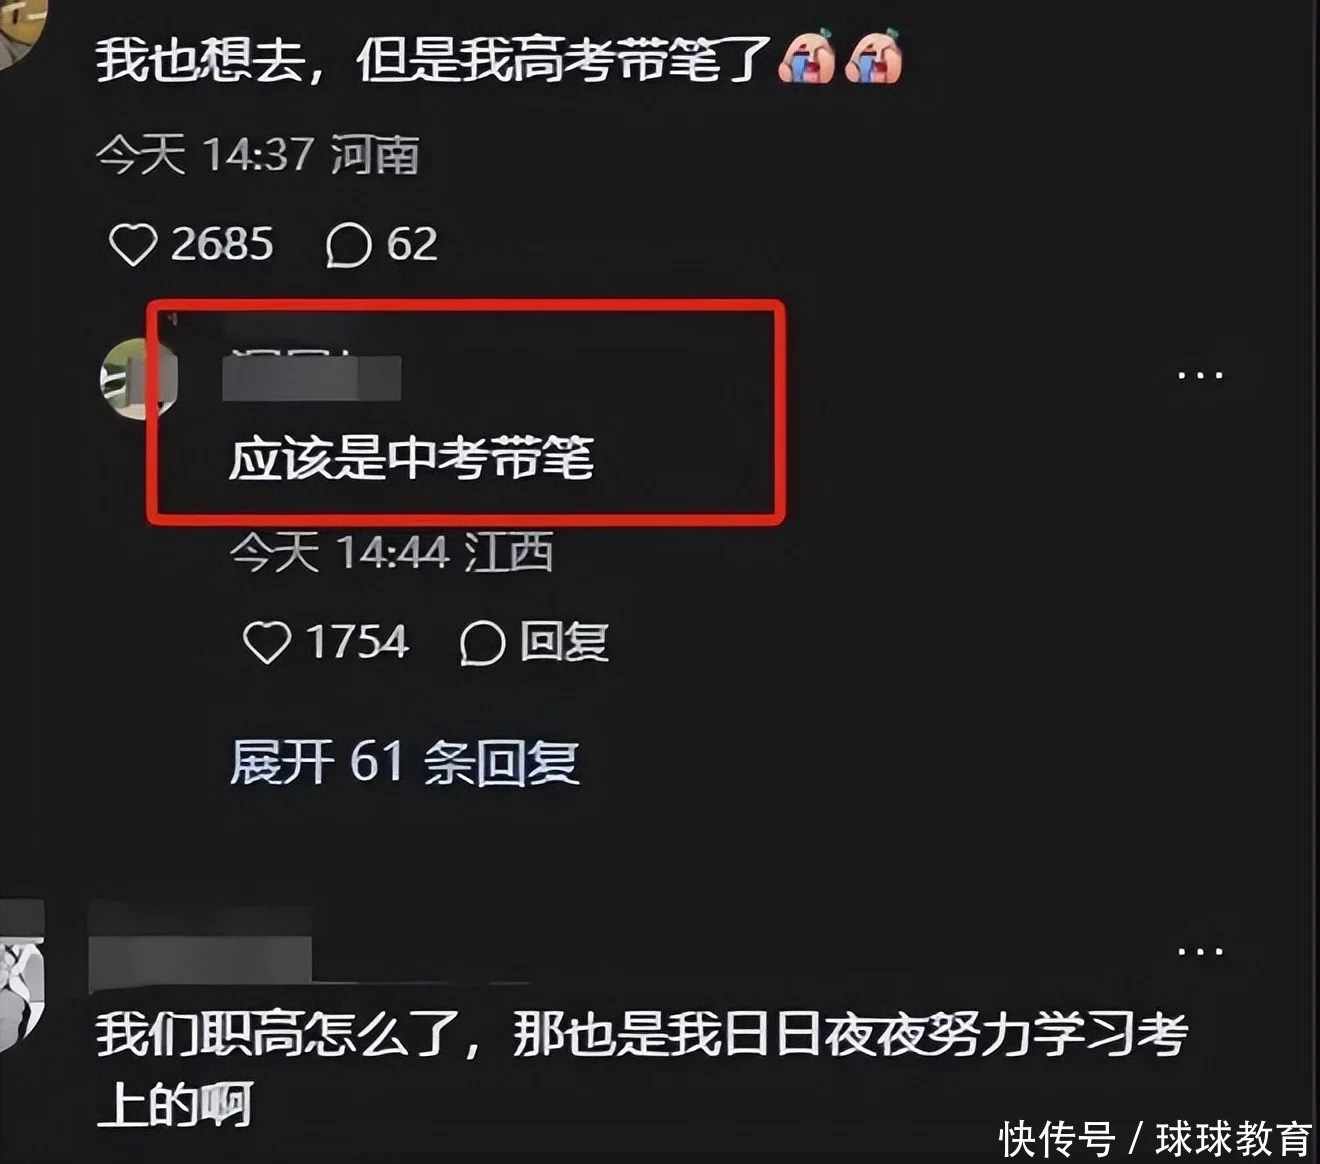Click the blurred username of the 江西 replier

[312, 377]
